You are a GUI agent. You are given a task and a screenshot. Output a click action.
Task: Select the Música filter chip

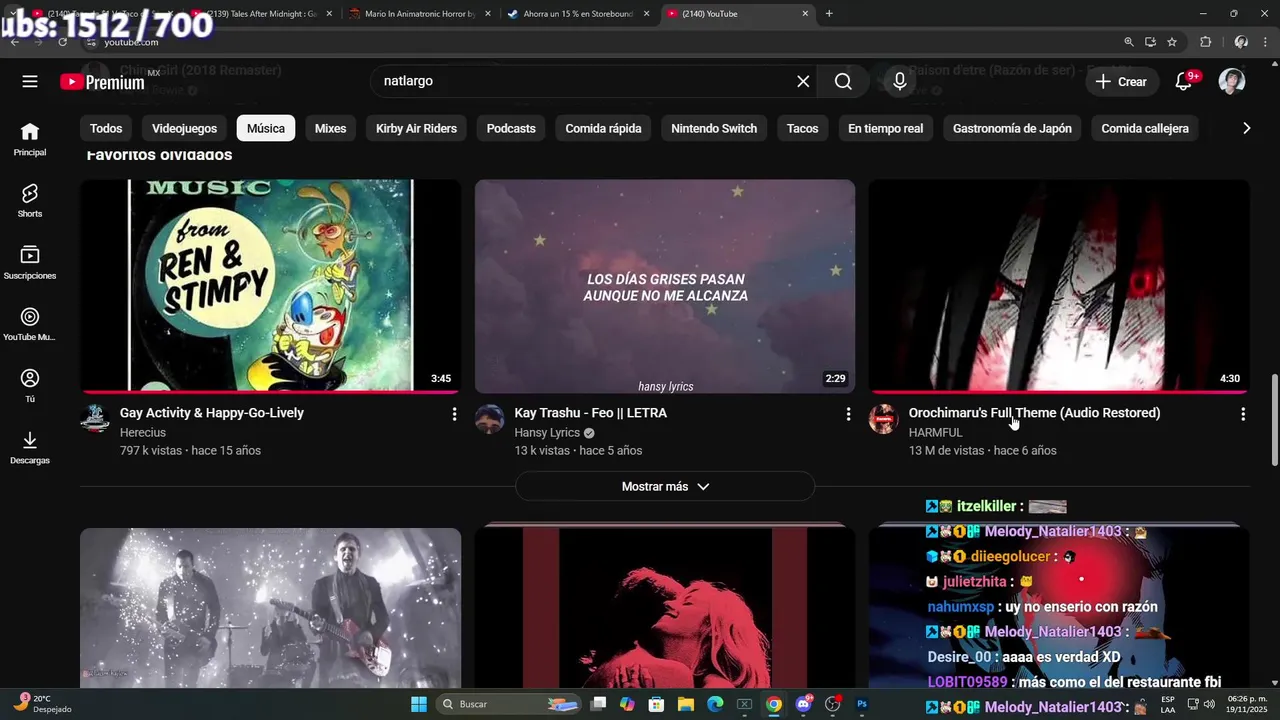pos(266,128)
